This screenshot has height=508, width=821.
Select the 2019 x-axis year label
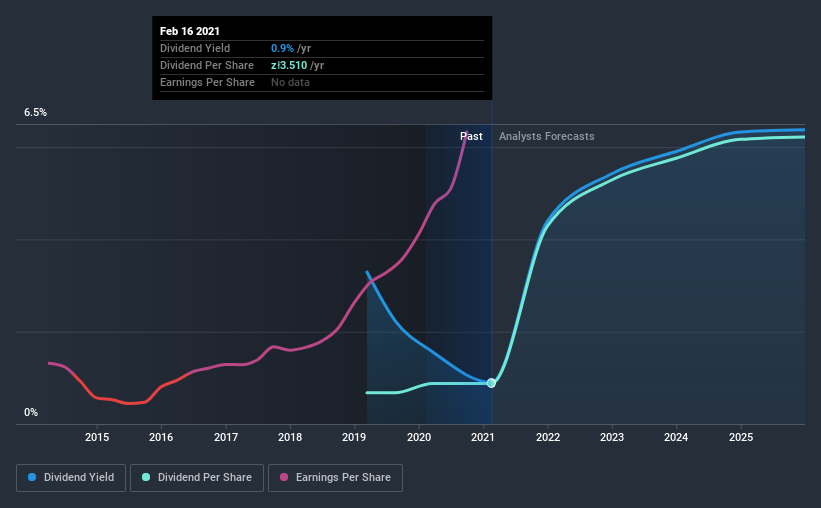point(354,437)
